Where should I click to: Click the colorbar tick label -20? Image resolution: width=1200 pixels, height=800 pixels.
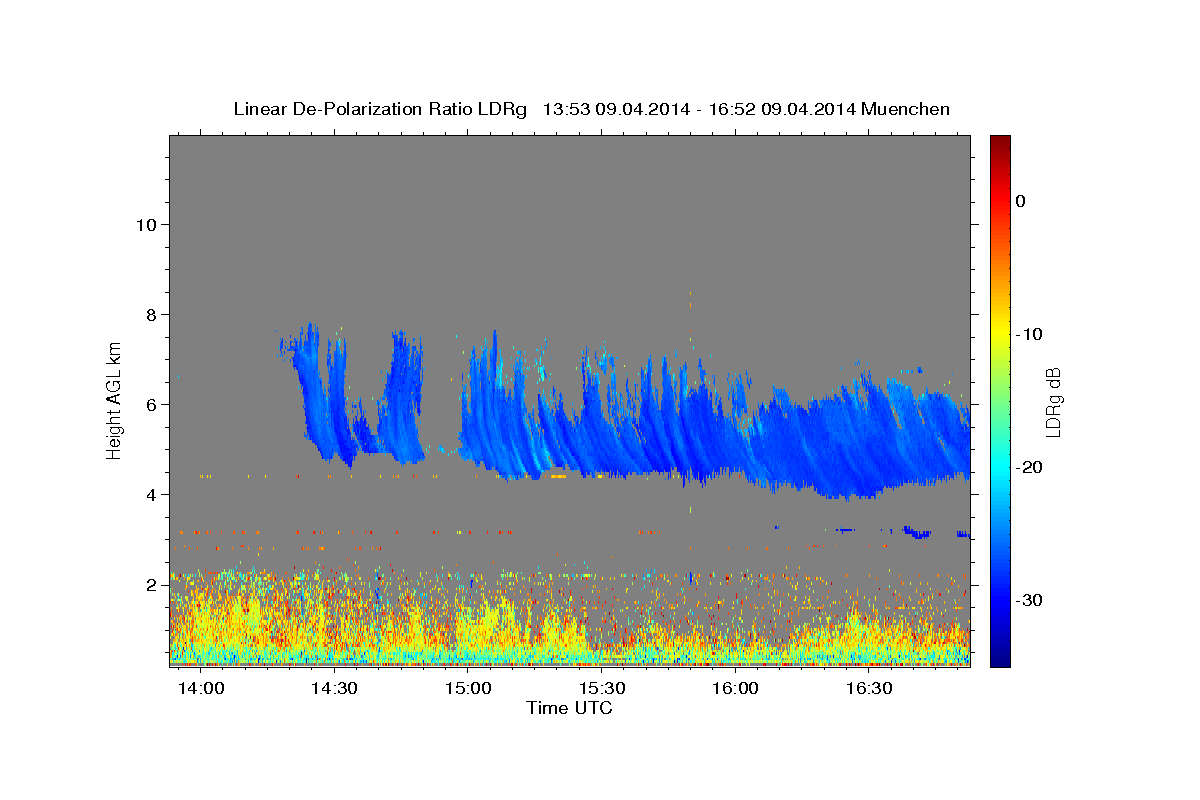(x=1030, y=467)
